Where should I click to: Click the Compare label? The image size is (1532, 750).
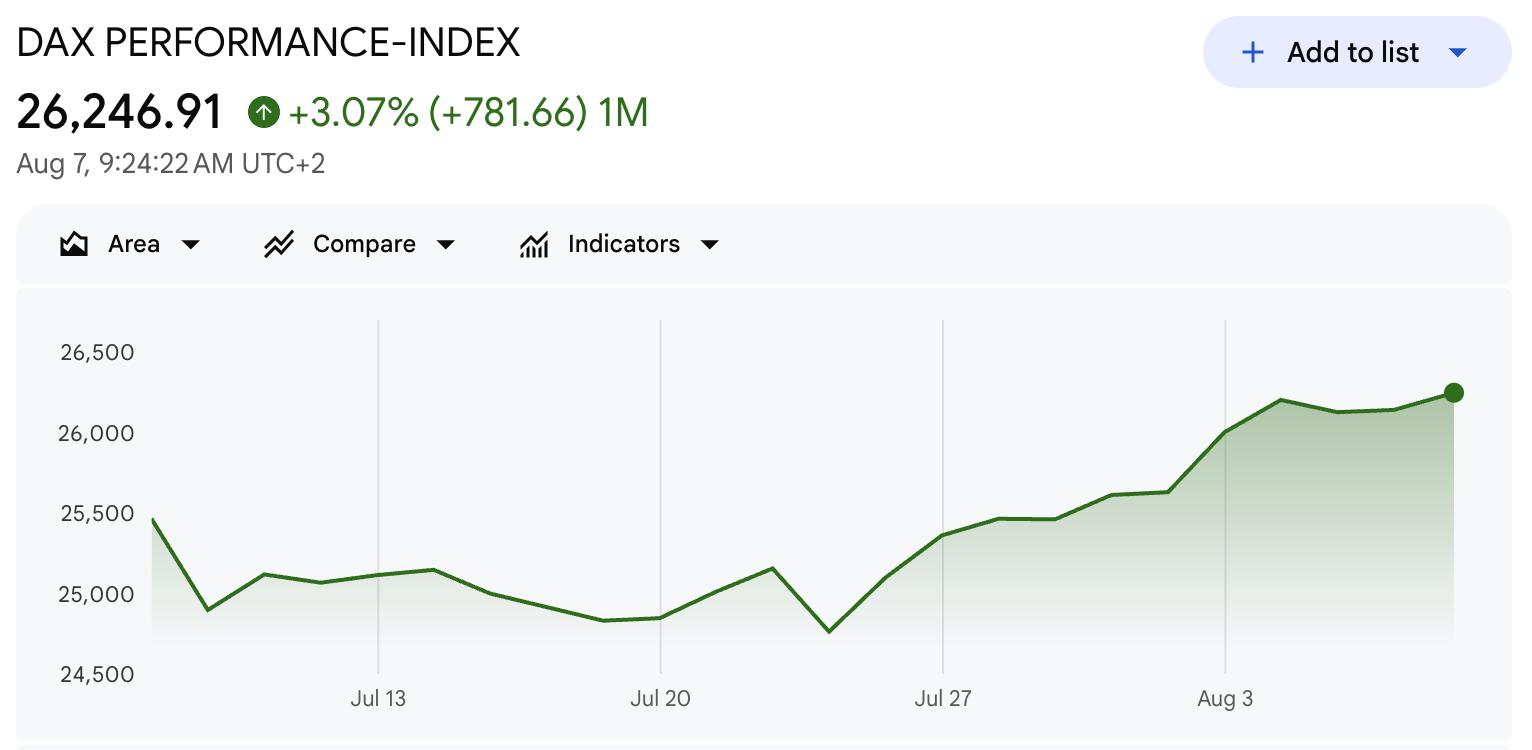point(364,244)
